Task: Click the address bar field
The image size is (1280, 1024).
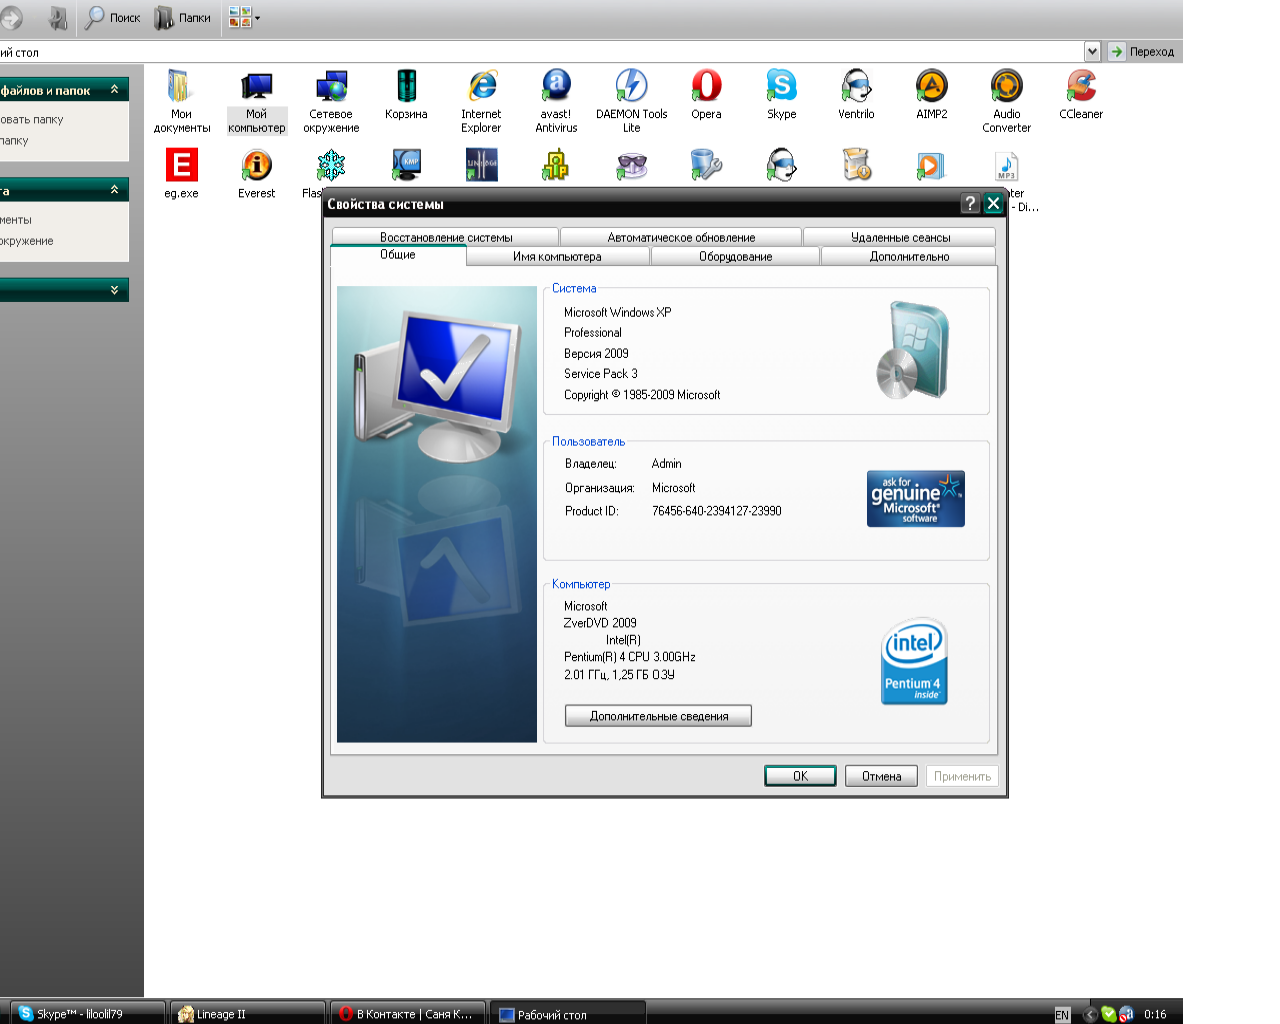Action: (541, 52)
